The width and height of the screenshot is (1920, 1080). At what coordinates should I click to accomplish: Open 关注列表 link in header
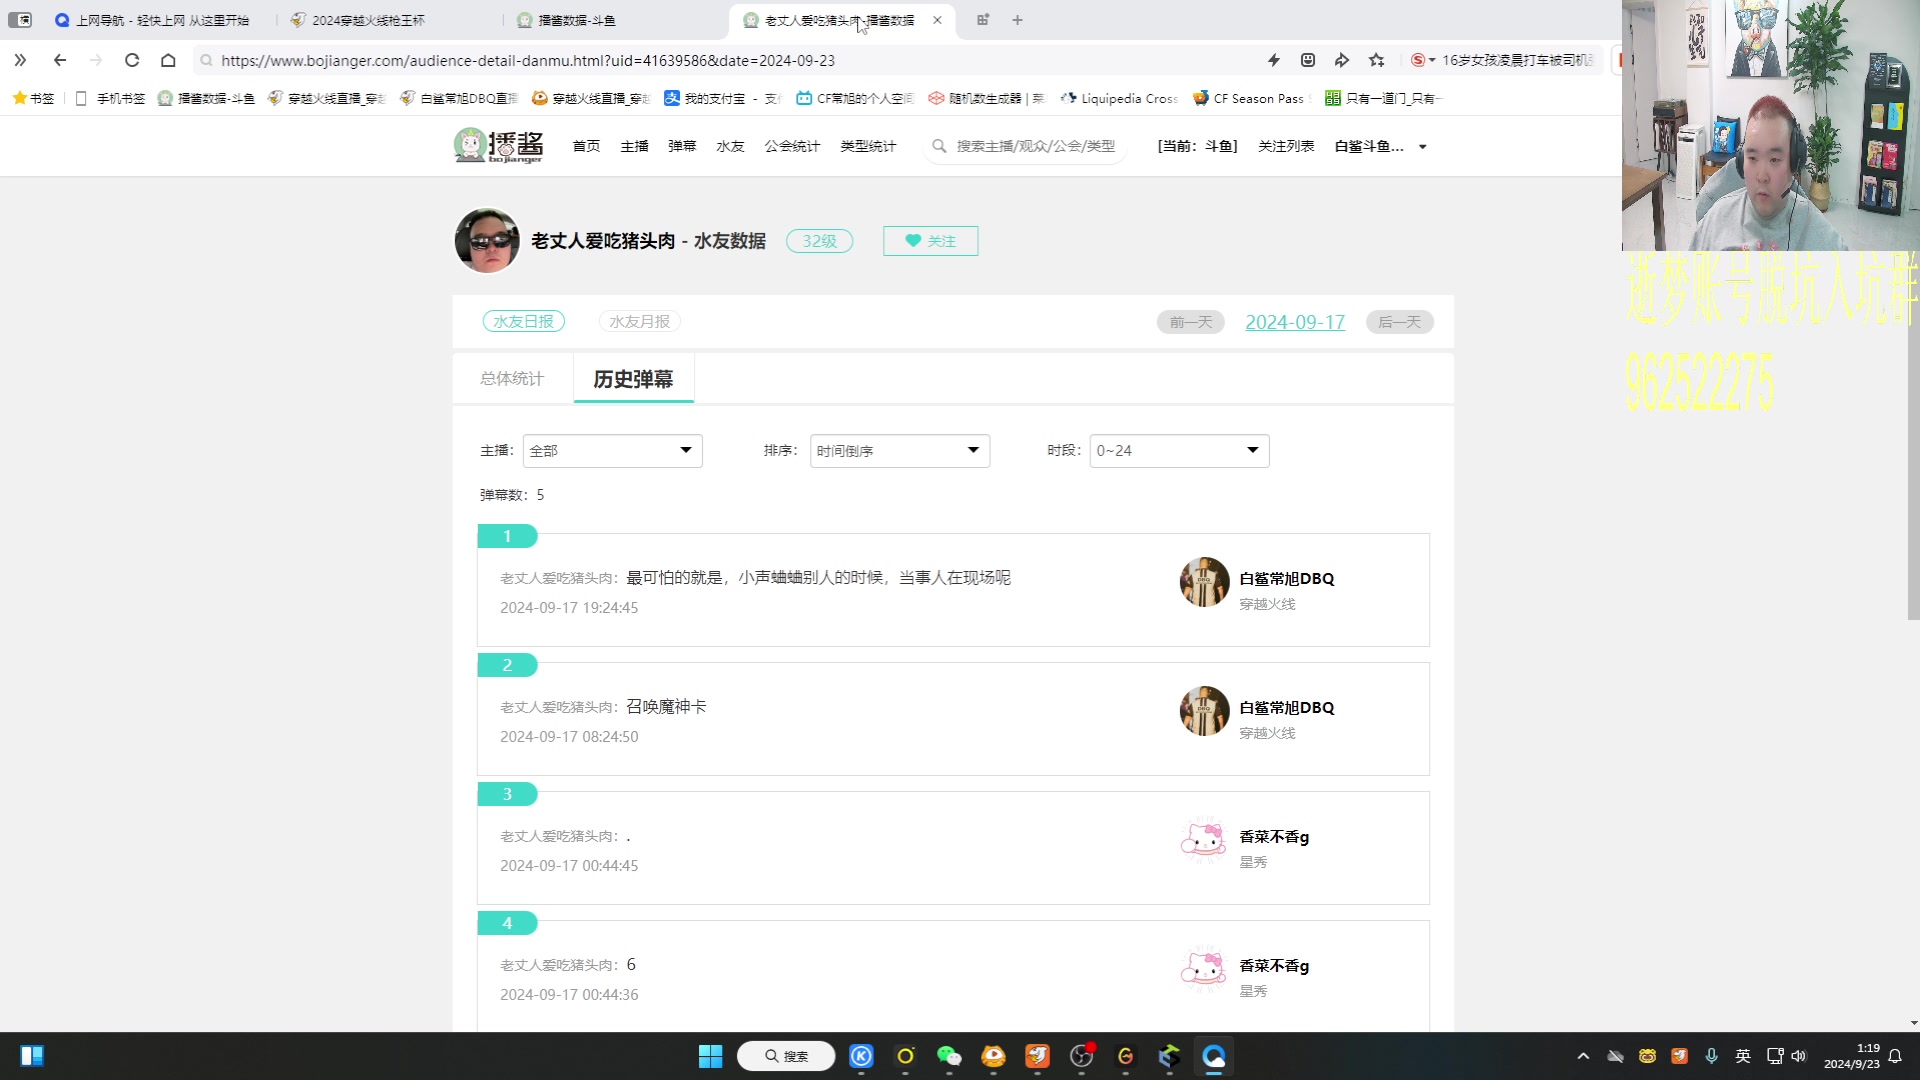click(1286, 146)
